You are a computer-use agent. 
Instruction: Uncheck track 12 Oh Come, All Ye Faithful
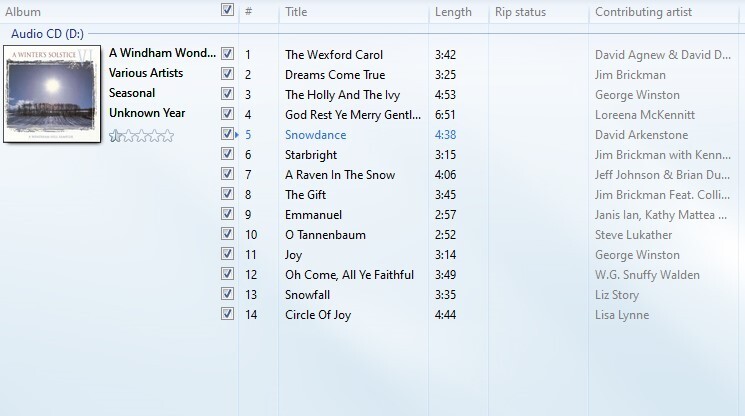(228, 274)
